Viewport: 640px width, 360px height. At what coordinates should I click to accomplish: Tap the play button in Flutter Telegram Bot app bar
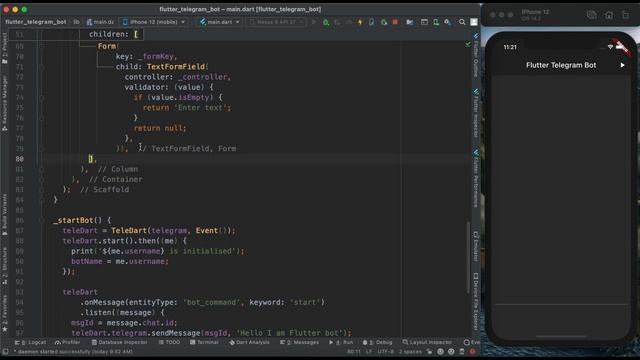point(622,65)
